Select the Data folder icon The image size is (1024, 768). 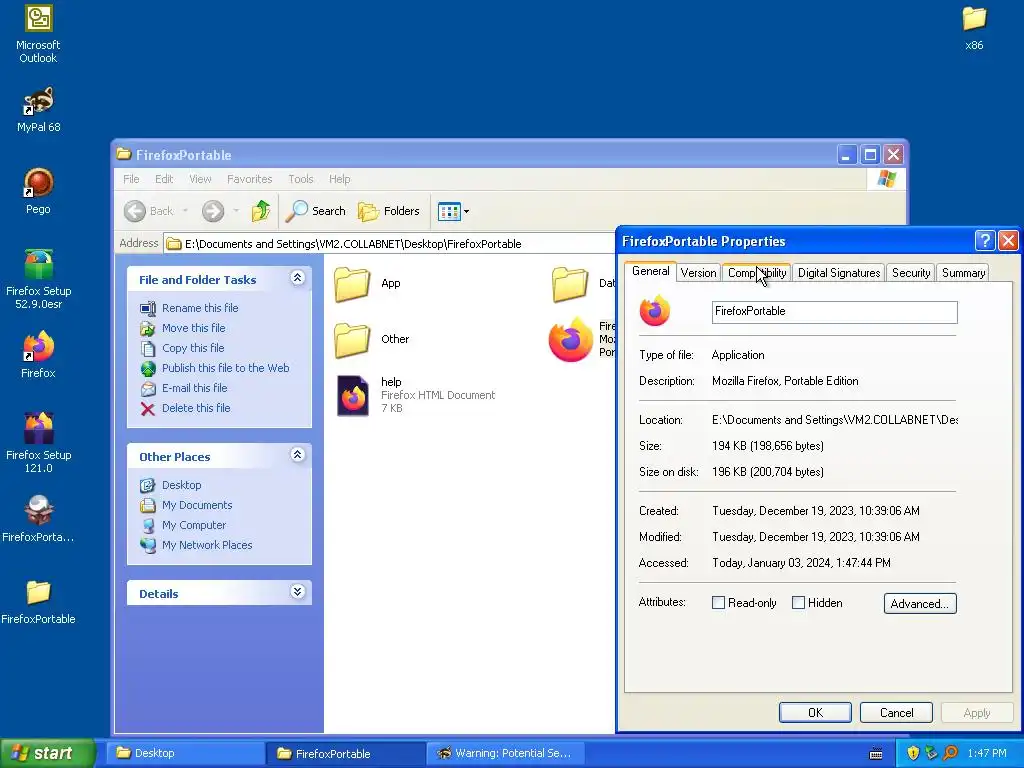coord(570,284)
